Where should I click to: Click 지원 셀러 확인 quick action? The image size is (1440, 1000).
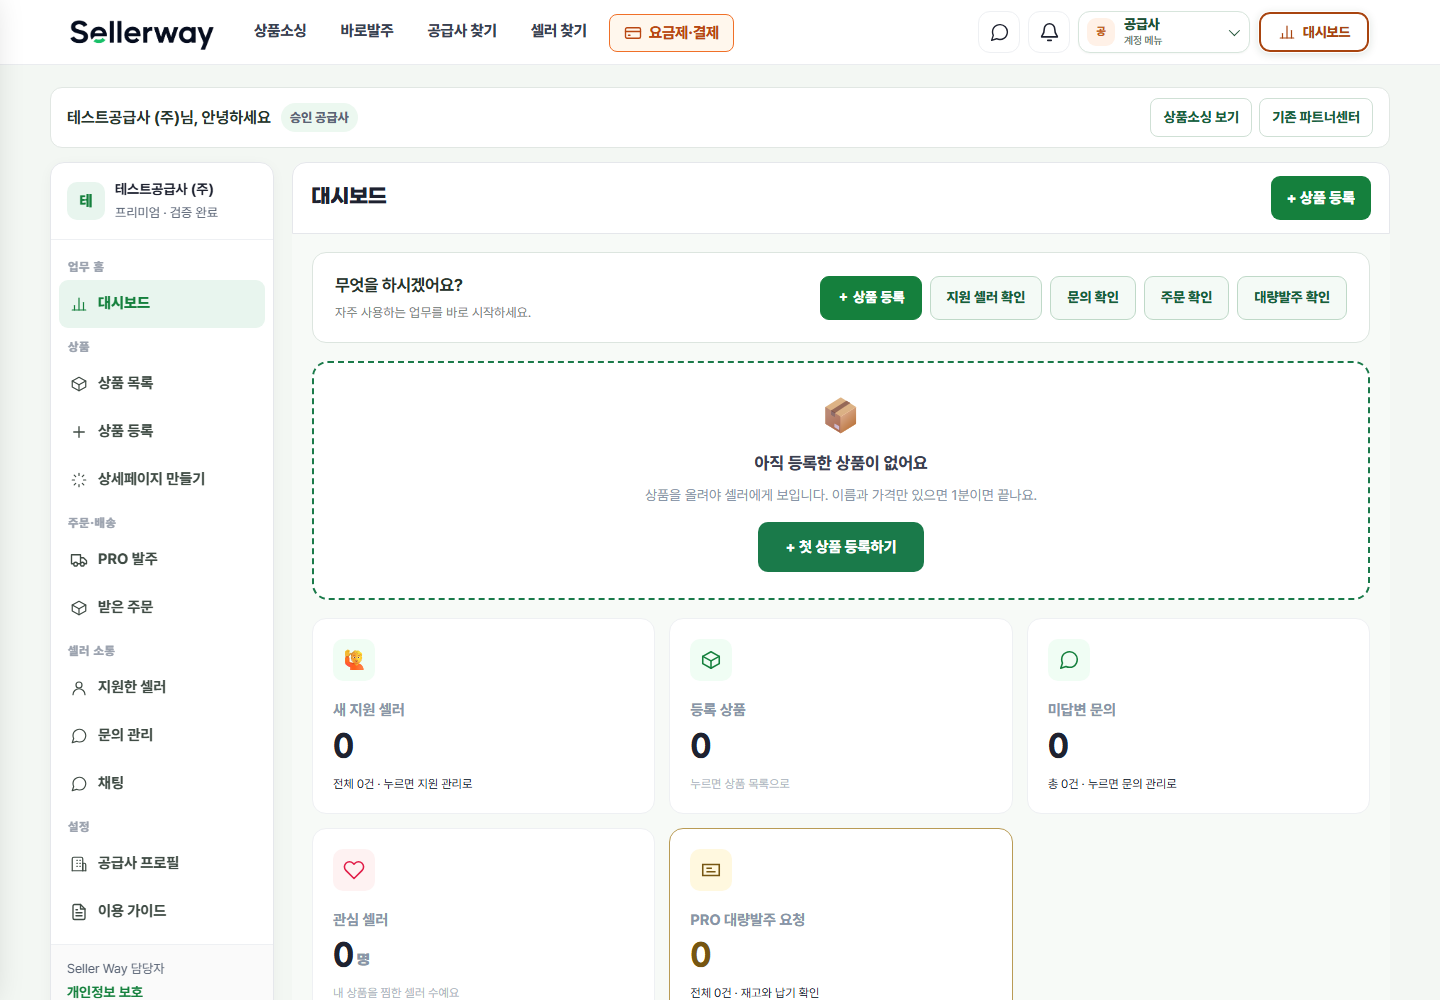(986, 298)
